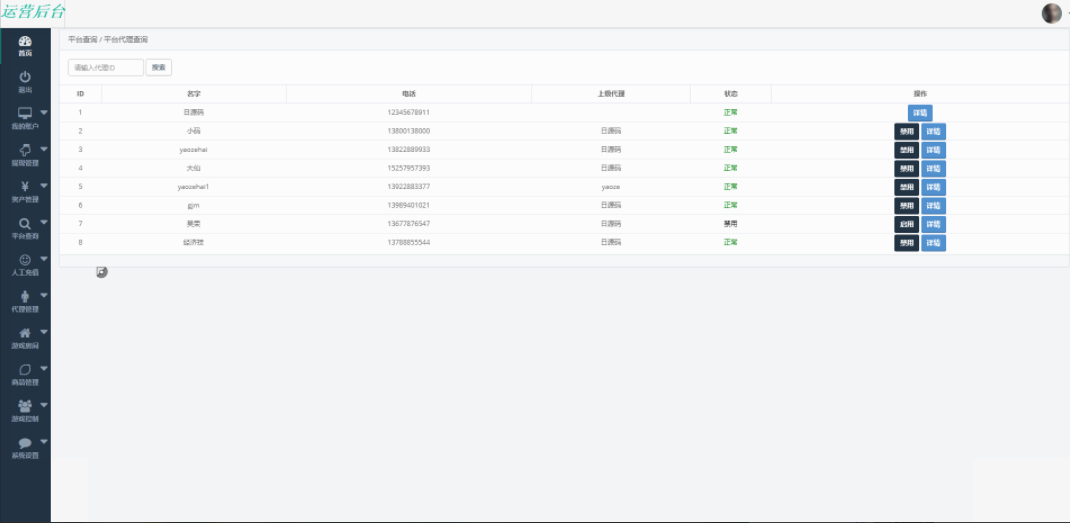This screenshot has width=1070, height=523.
Task: Expand the 系统设置 sidebar arrow
Action: click(x=44, y=441)
